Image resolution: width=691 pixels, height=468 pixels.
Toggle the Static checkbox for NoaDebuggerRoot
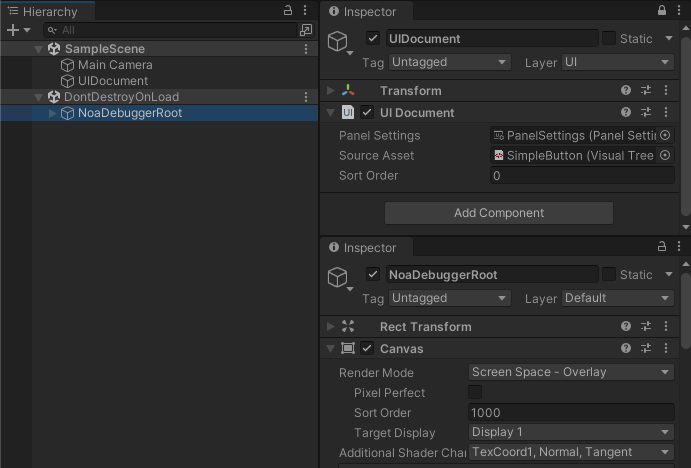609,274
